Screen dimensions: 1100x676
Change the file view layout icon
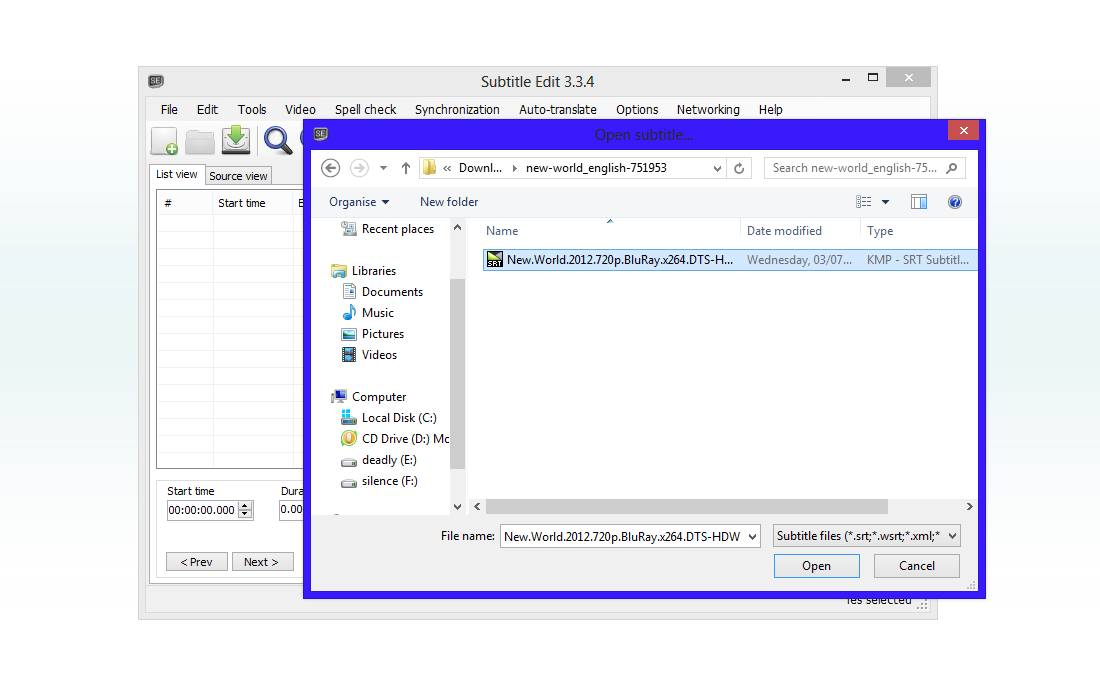[x=864, y=202]
